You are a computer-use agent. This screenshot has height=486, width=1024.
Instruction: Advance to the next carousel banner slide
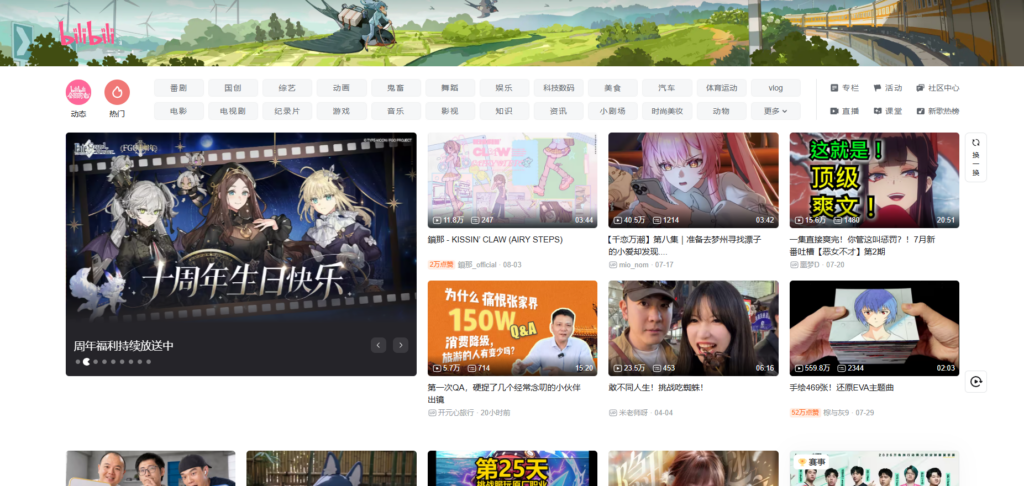[x=400, y=345]
